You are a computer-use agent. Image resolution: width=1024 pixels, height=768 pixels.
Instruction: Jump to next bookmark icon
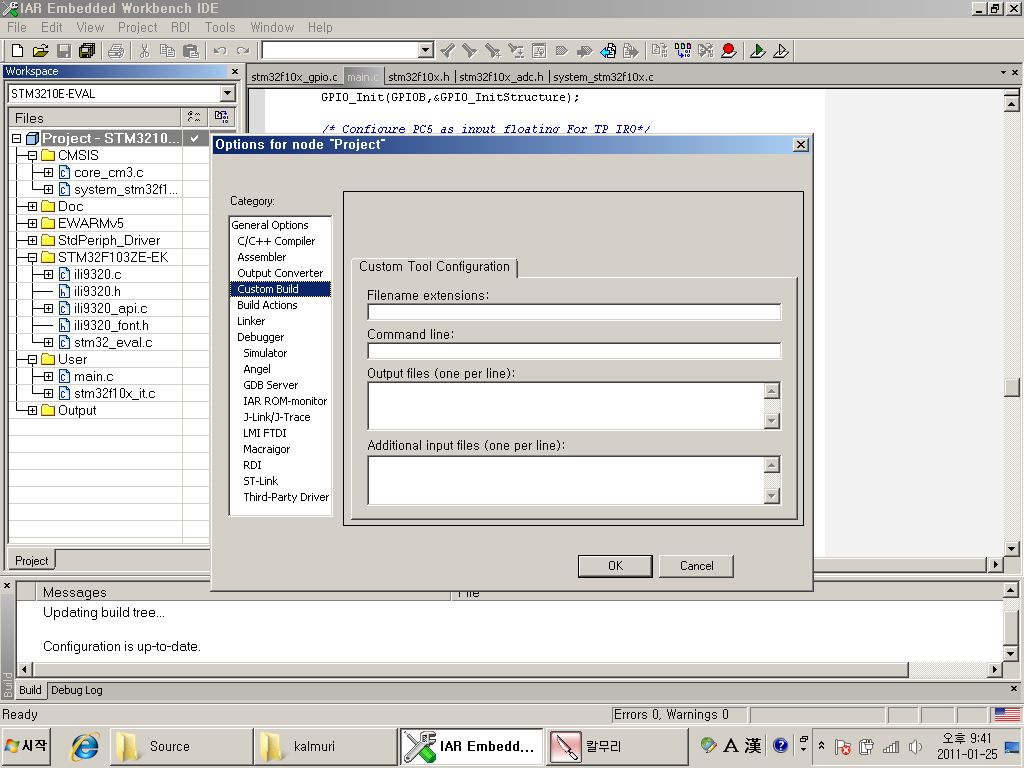click(584, 51)
